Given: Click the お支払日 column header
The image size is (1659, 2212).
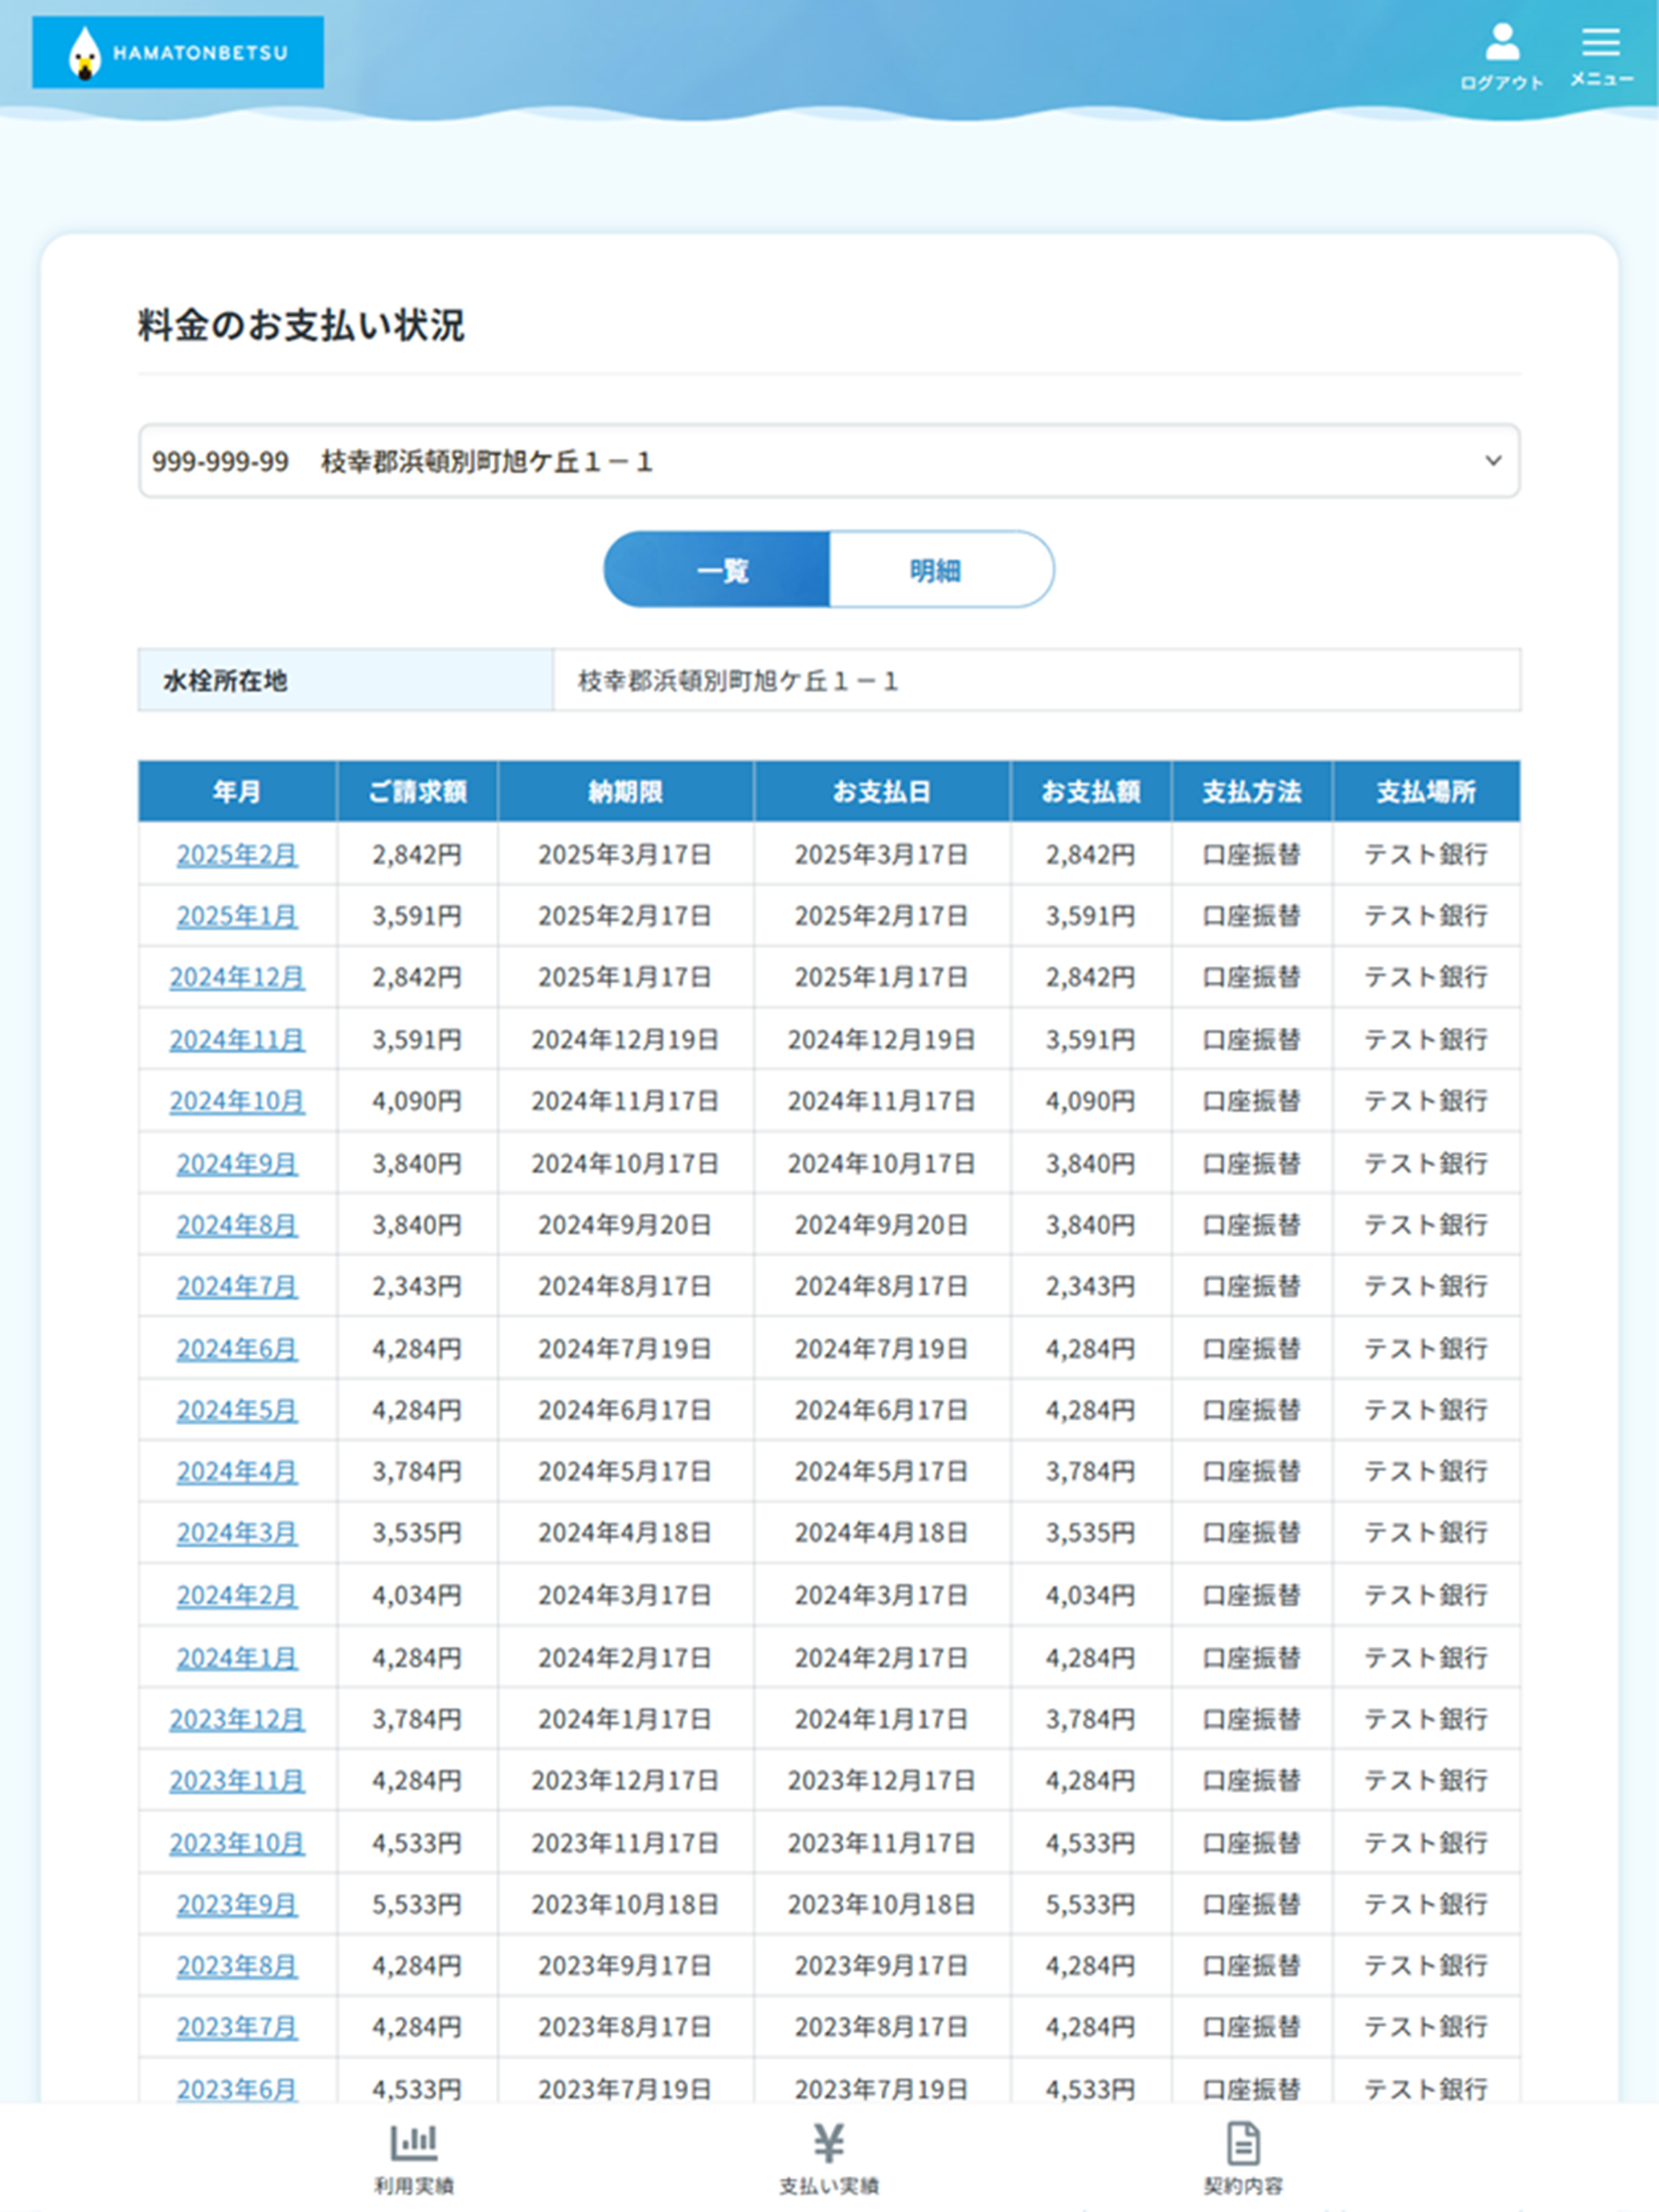Looking at the screenshot, I should (x=882, y=792).
